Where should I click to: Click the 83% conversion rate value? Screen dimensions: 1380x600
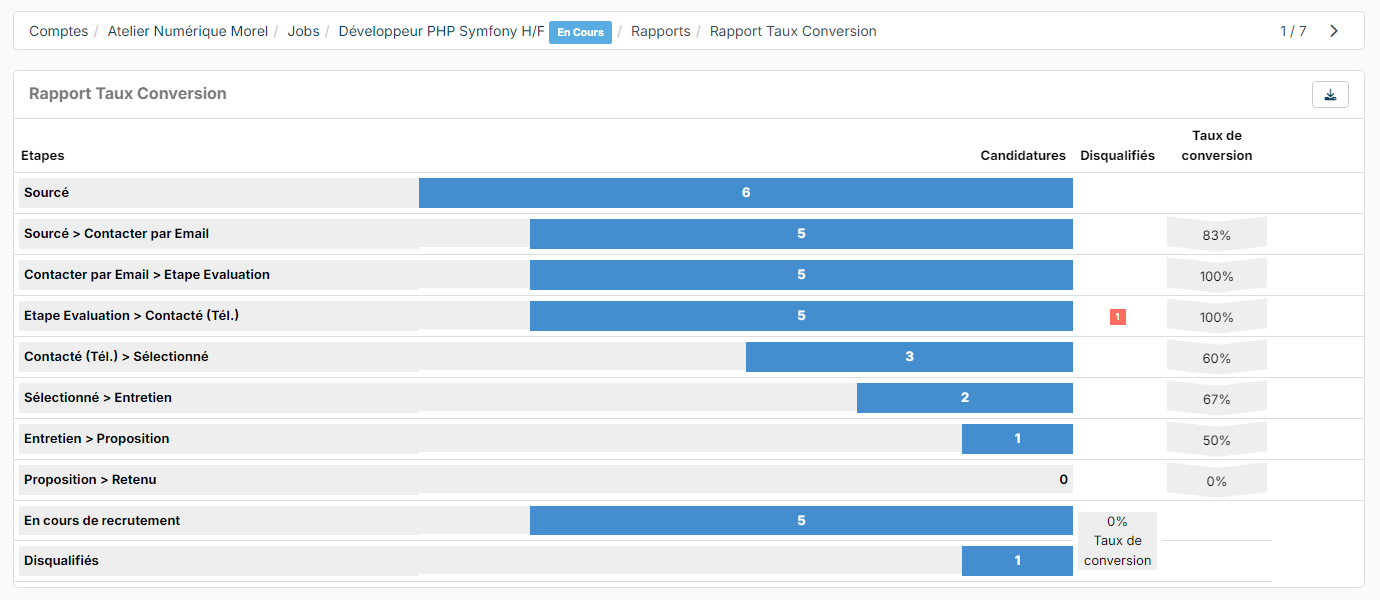pyautogui.click(x=1216, y=235)
